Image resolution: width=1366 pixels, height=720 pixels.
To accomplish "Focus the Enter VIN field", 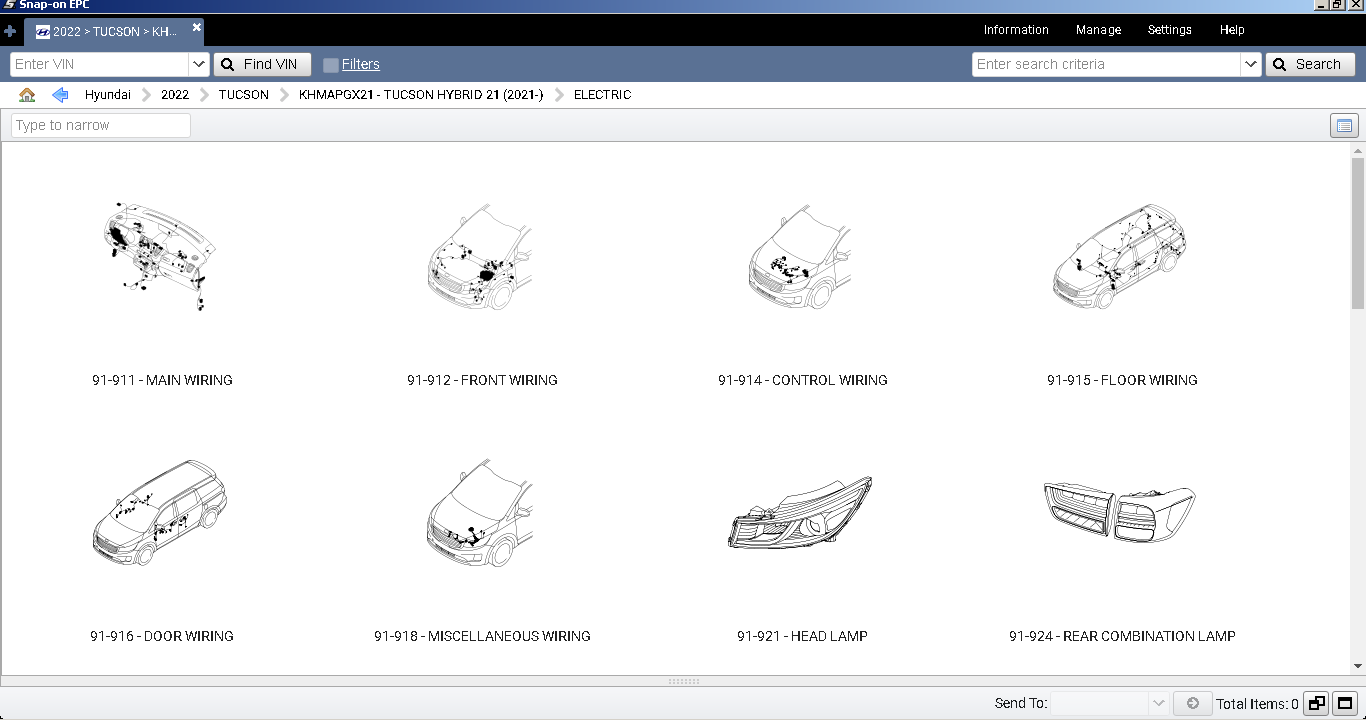I will (x=99, y=64).
